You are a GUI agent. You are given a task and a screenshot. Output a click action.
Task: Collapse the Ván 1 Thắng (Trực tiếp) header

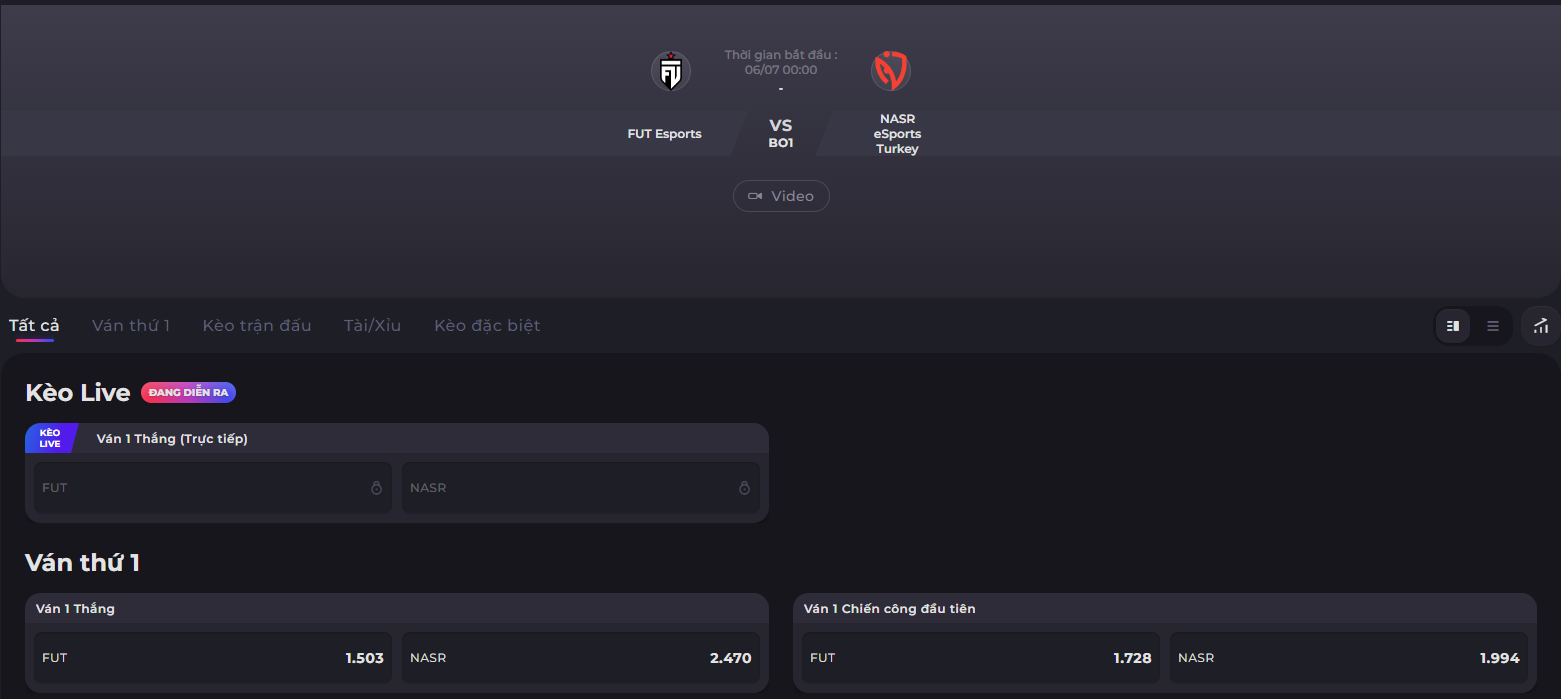397,439
